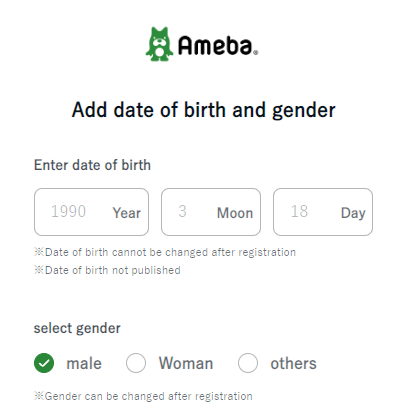Click the "Day" suffix label
This screenshot has width=397, height=418.
pos(353,213)
